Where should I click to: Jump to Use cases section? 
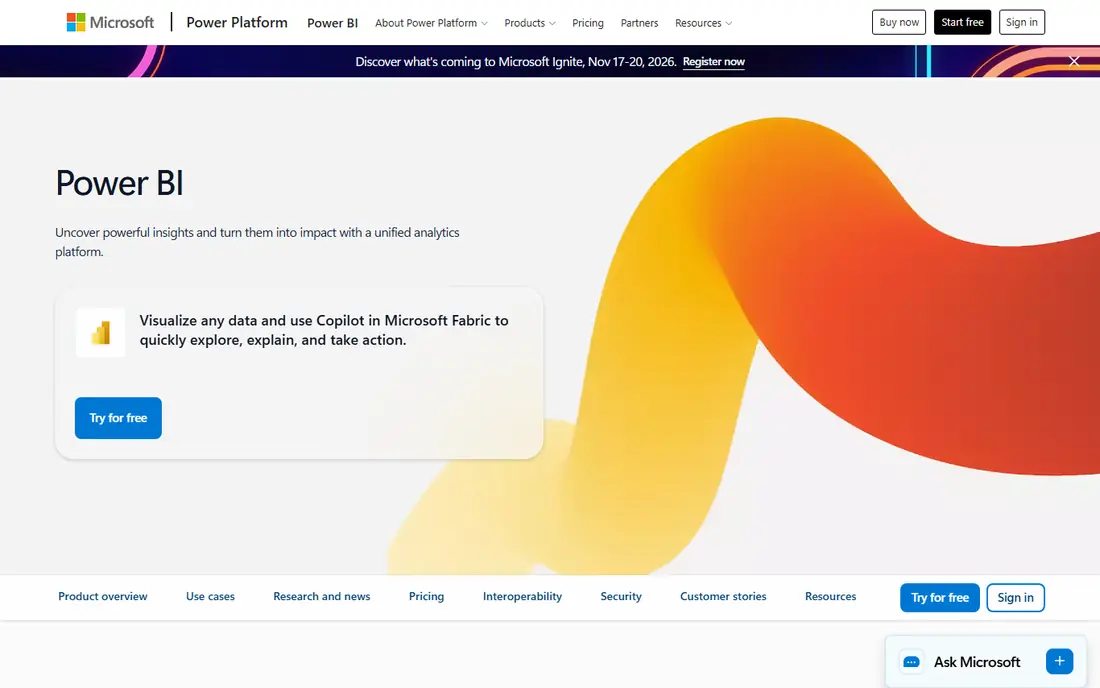[x=210, y=596]
